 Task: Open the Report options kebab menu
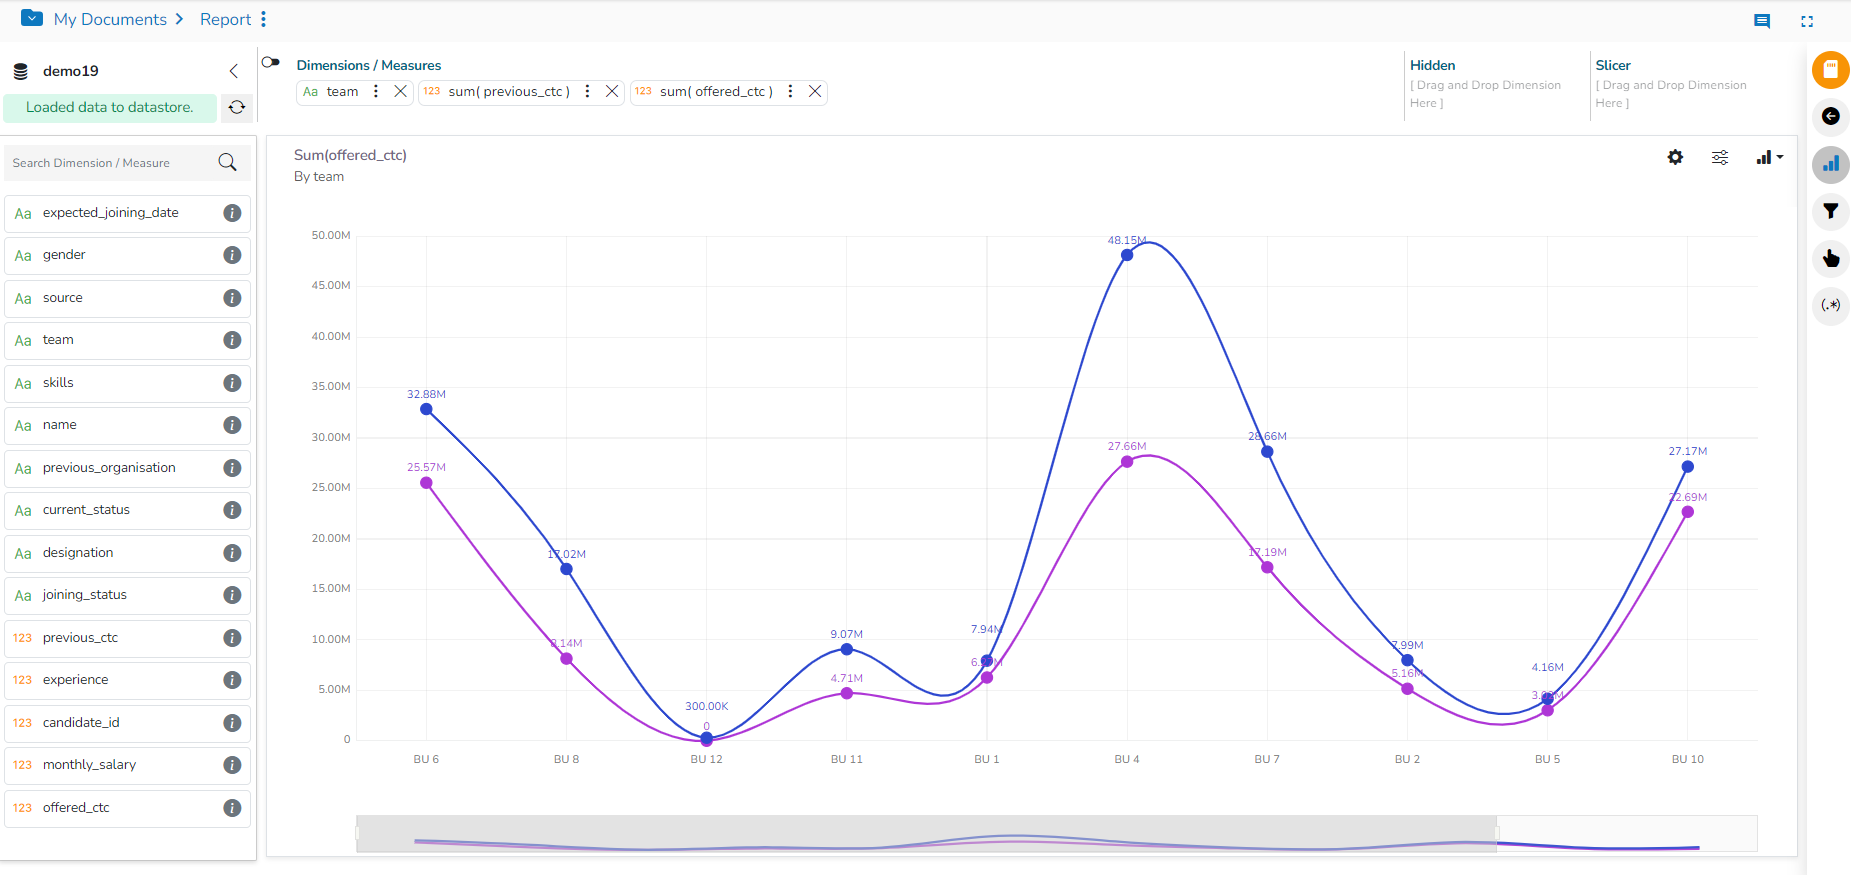263,19
